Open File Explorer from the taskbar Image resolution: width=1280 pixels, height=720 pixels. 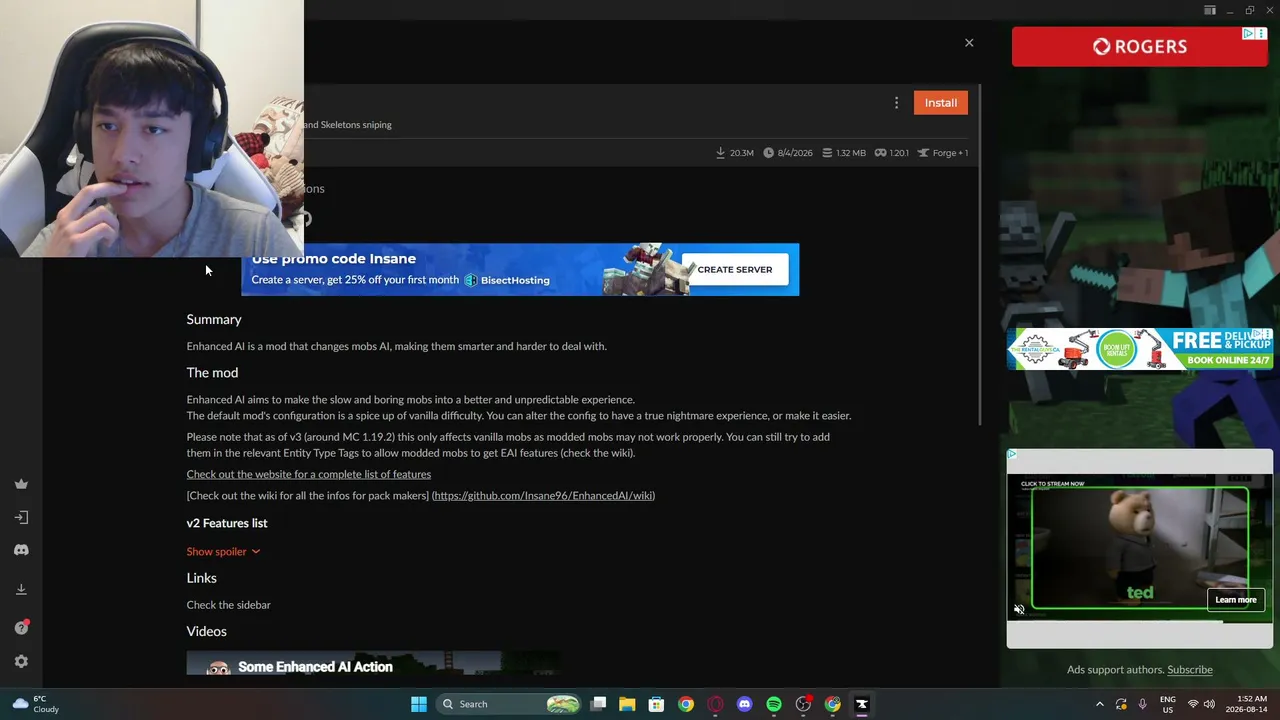(x=627, y=704)
